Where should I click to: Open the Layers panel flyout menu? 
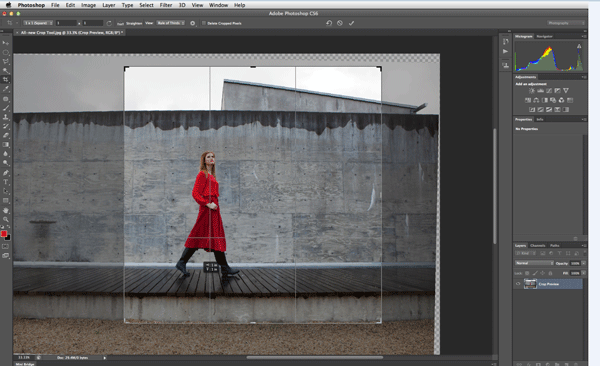(x=584, y=245)
